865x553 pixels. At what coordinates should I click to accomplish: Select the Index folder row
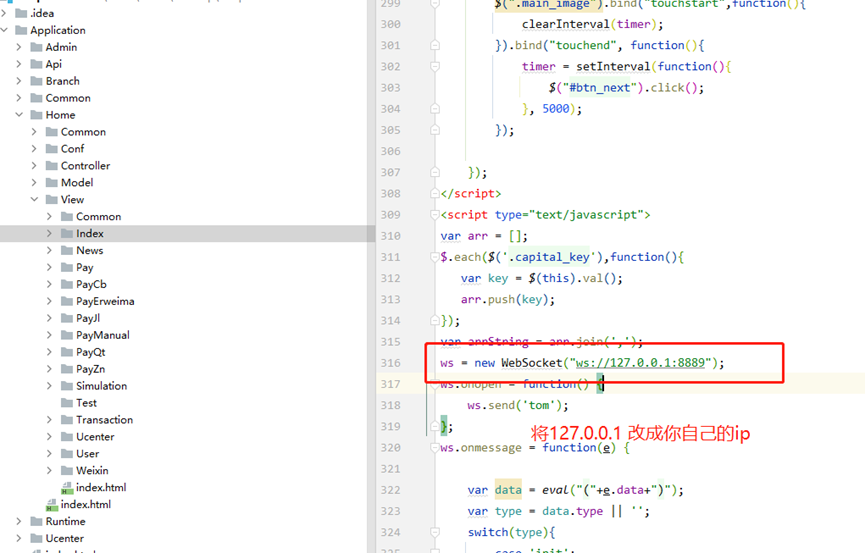188,233
